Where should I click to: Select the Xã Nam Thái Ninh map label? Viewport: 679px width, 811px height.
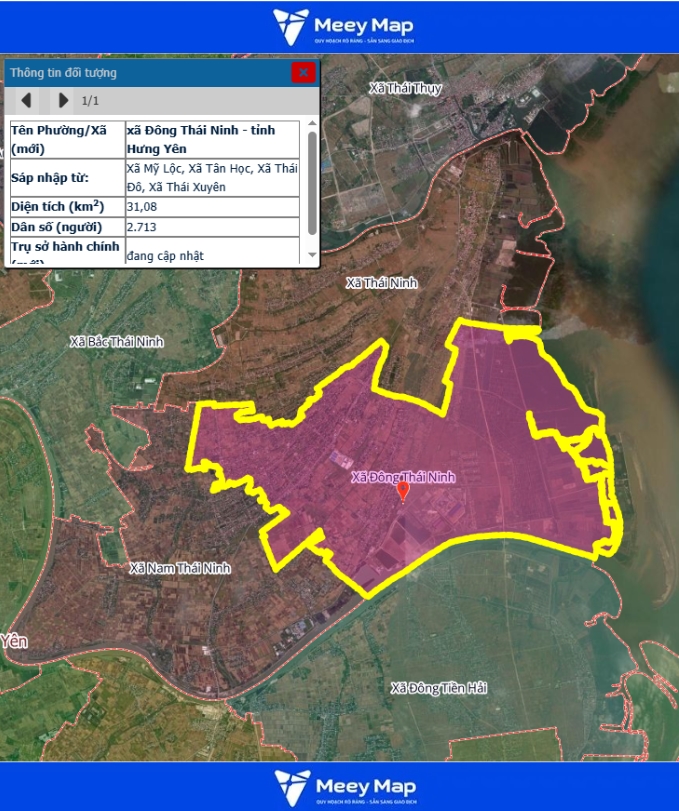[x=180, y=568]
